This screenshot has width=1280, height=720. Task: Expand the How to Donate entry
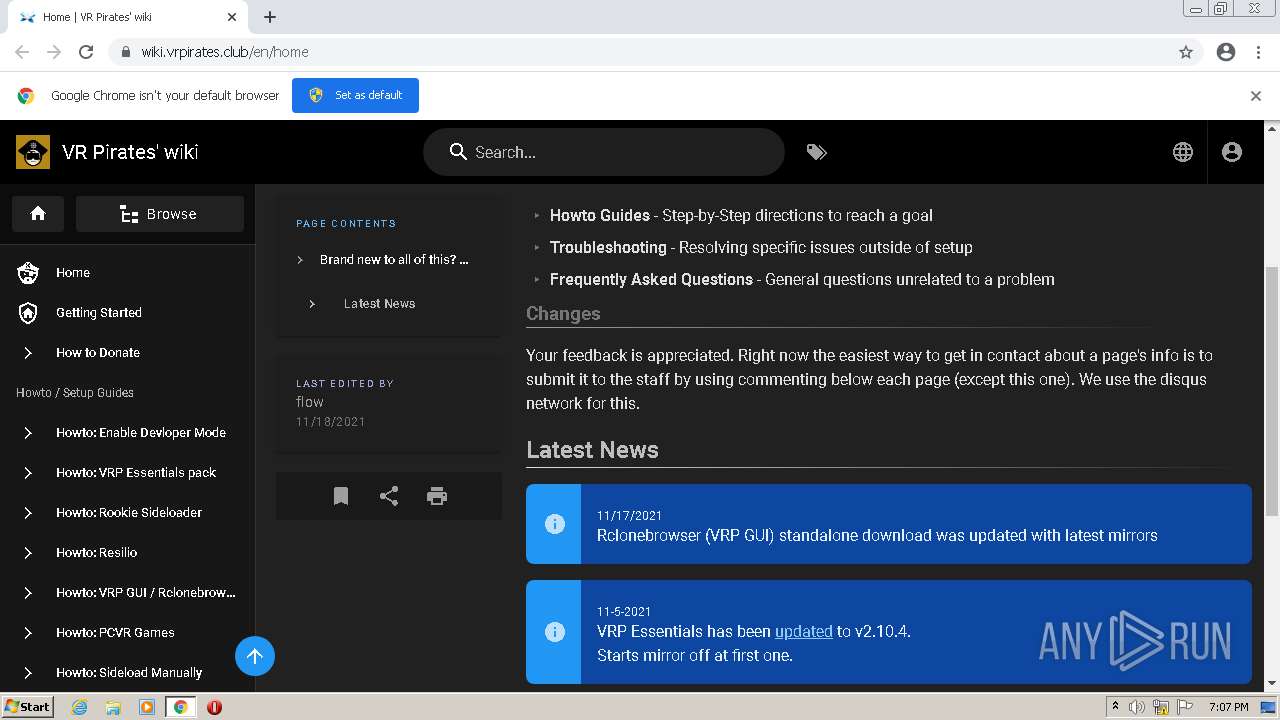coord(28,352)
